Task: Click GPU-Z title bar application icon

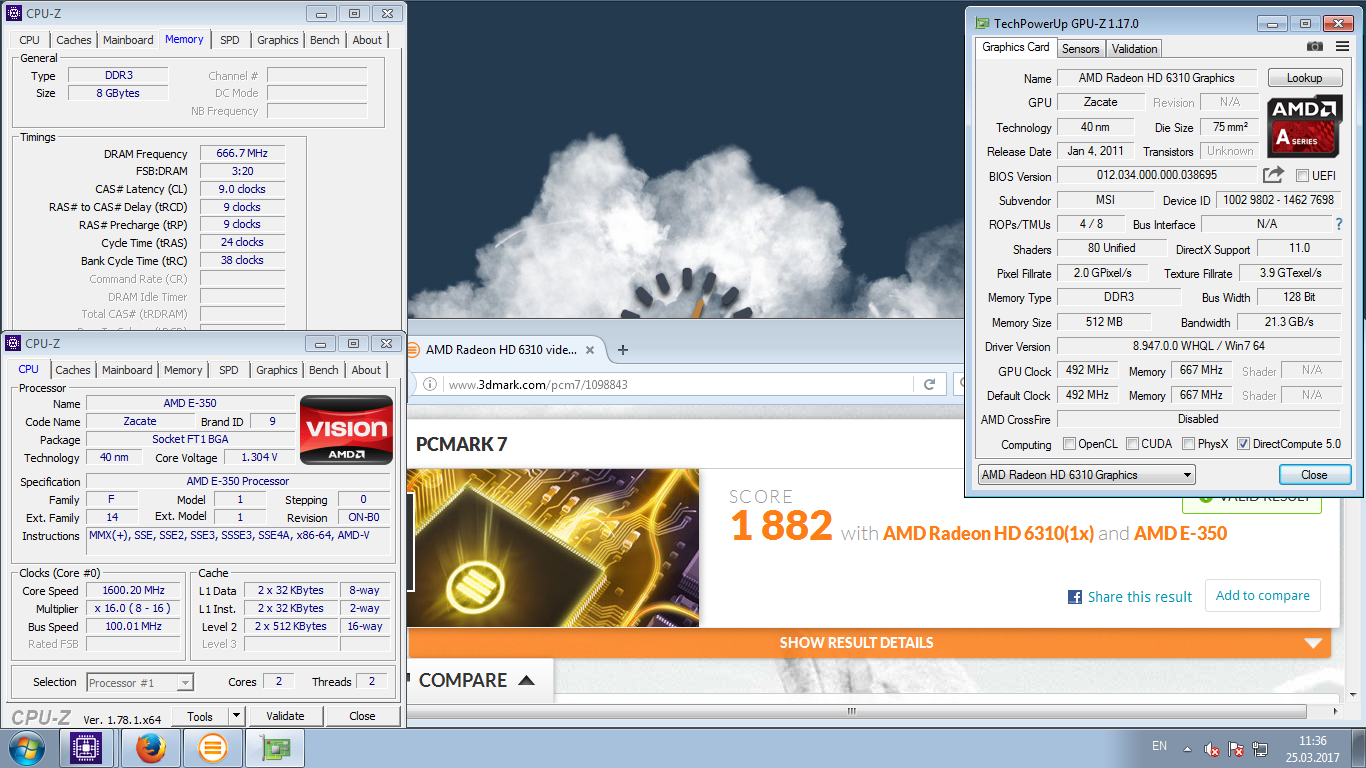Action: pyautogui.click(x=983, y=23)
